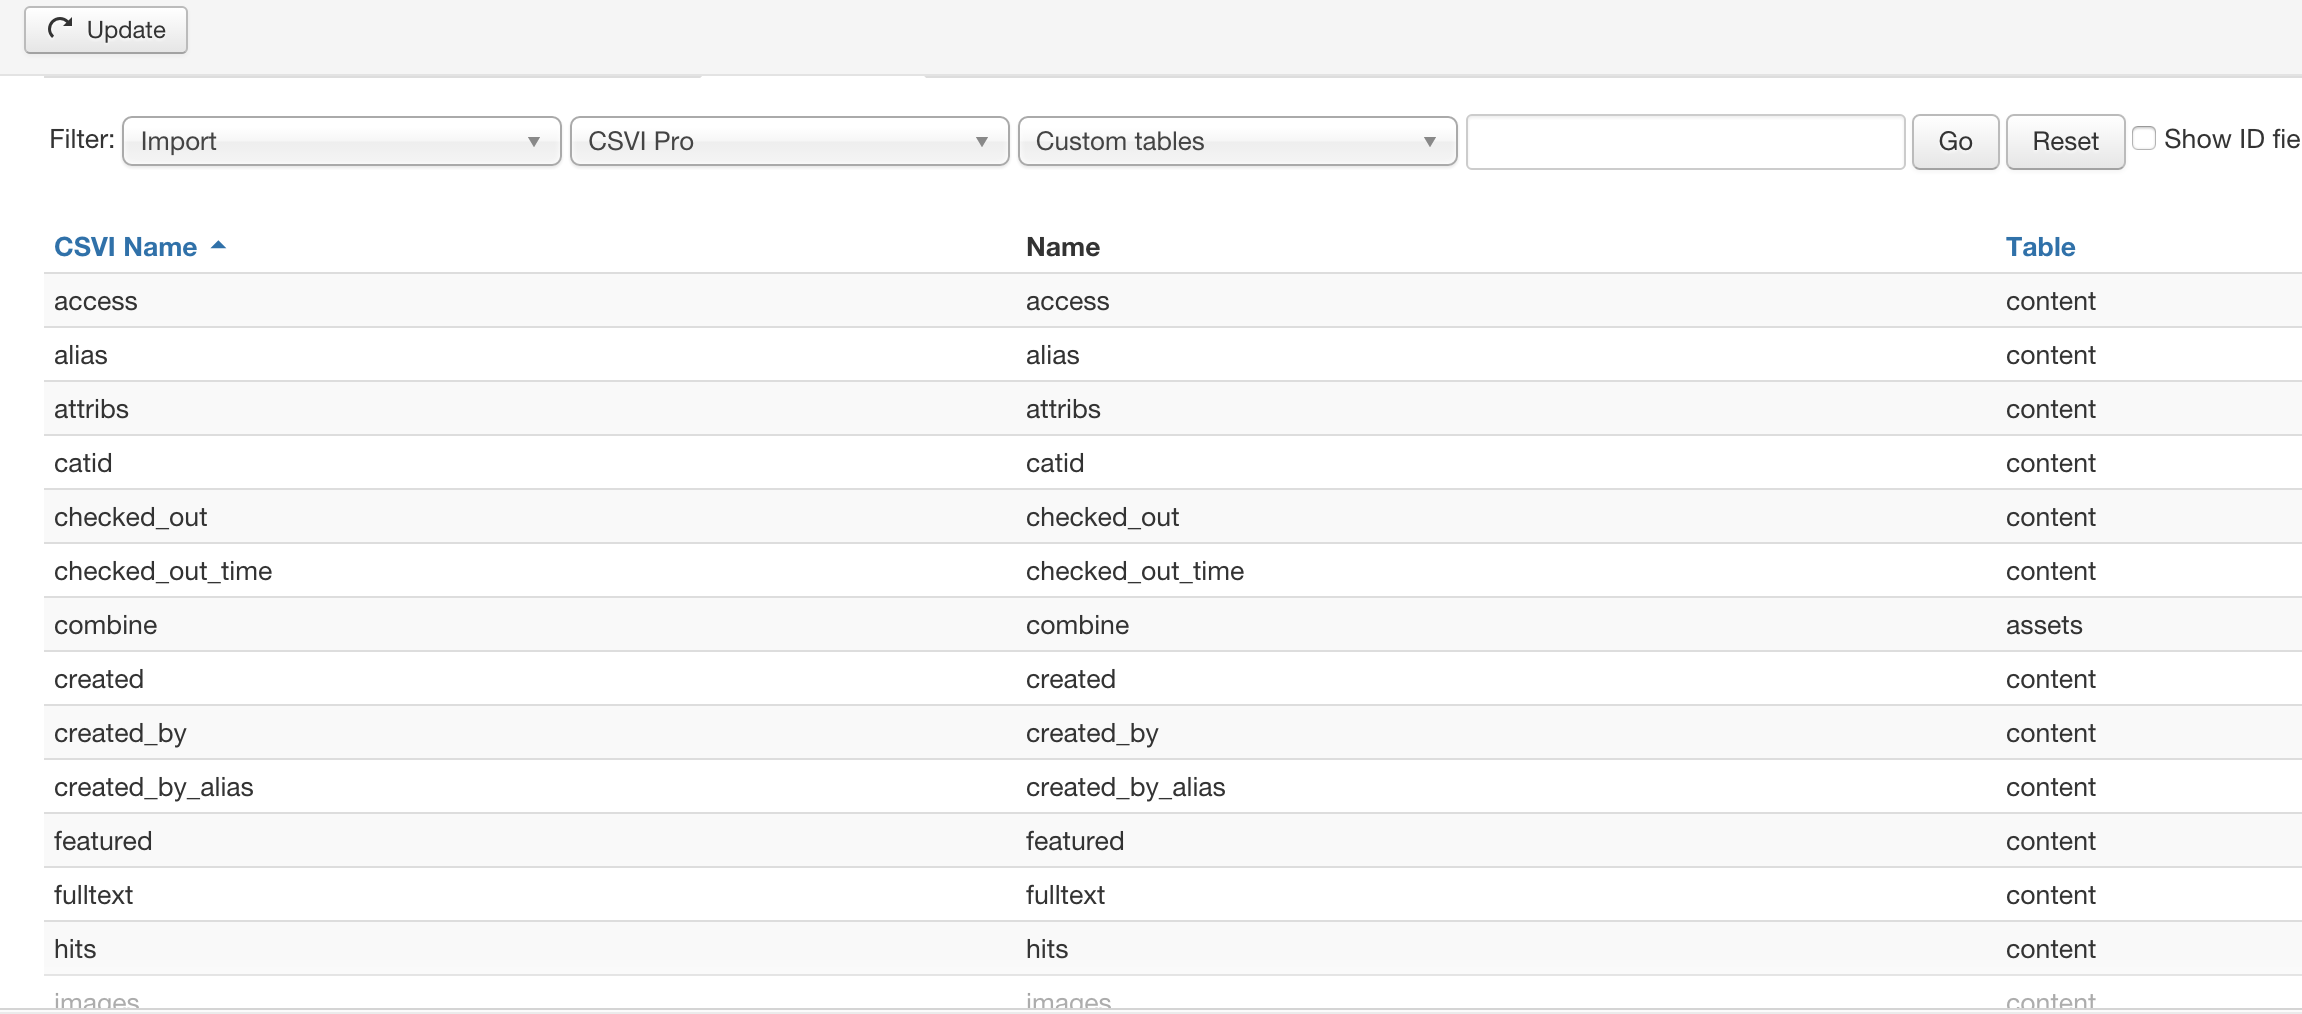
Task: Sort the list by CSVI Name
Action: [x=124, y=246]
